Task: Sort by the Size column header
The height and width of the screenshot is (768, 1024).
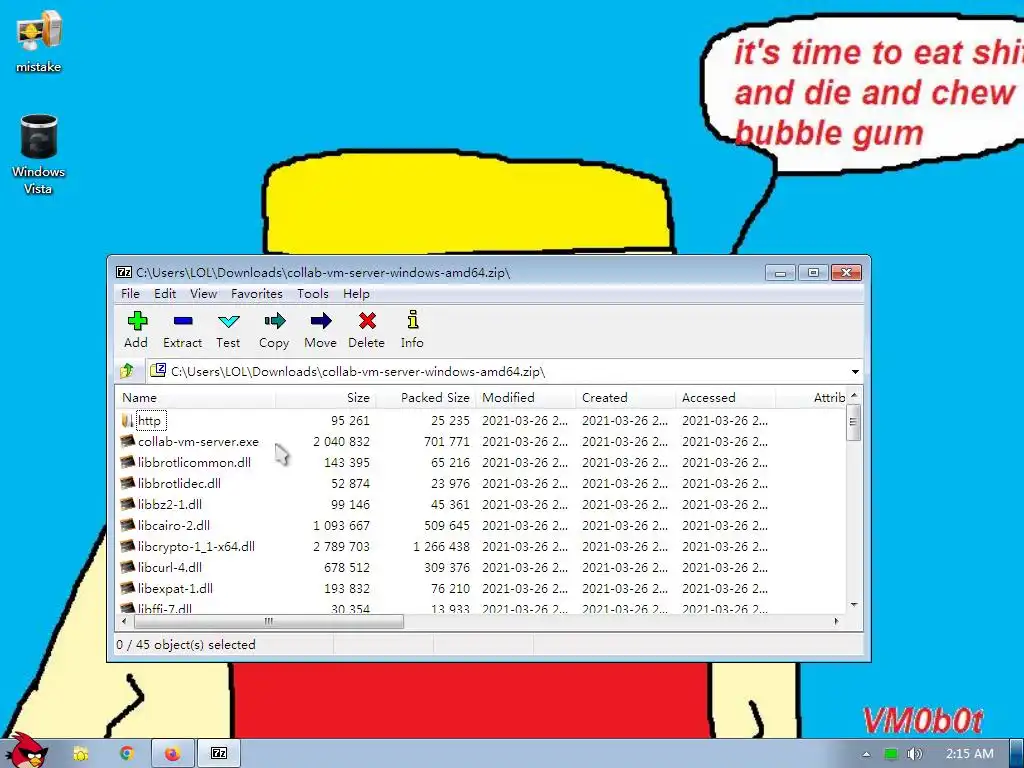Action: (326, 398)
